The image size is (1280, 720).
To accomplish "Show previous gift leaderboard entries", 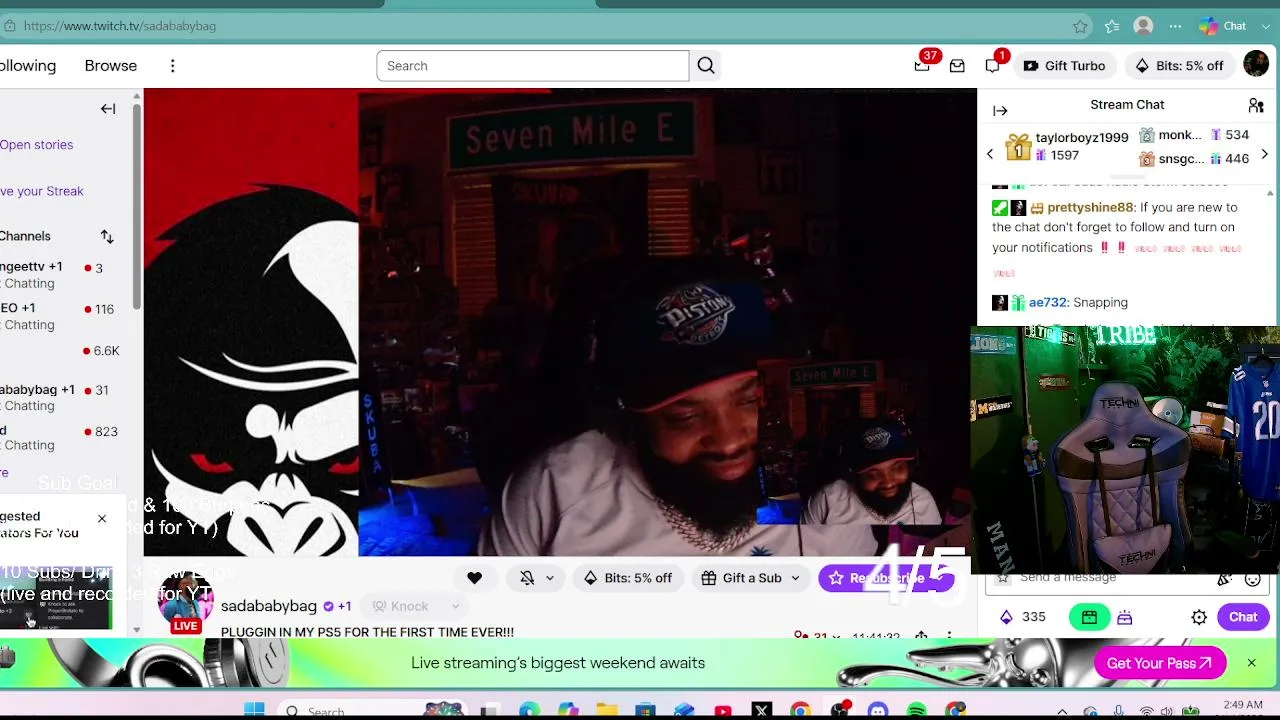I will (x=990, y=154).
